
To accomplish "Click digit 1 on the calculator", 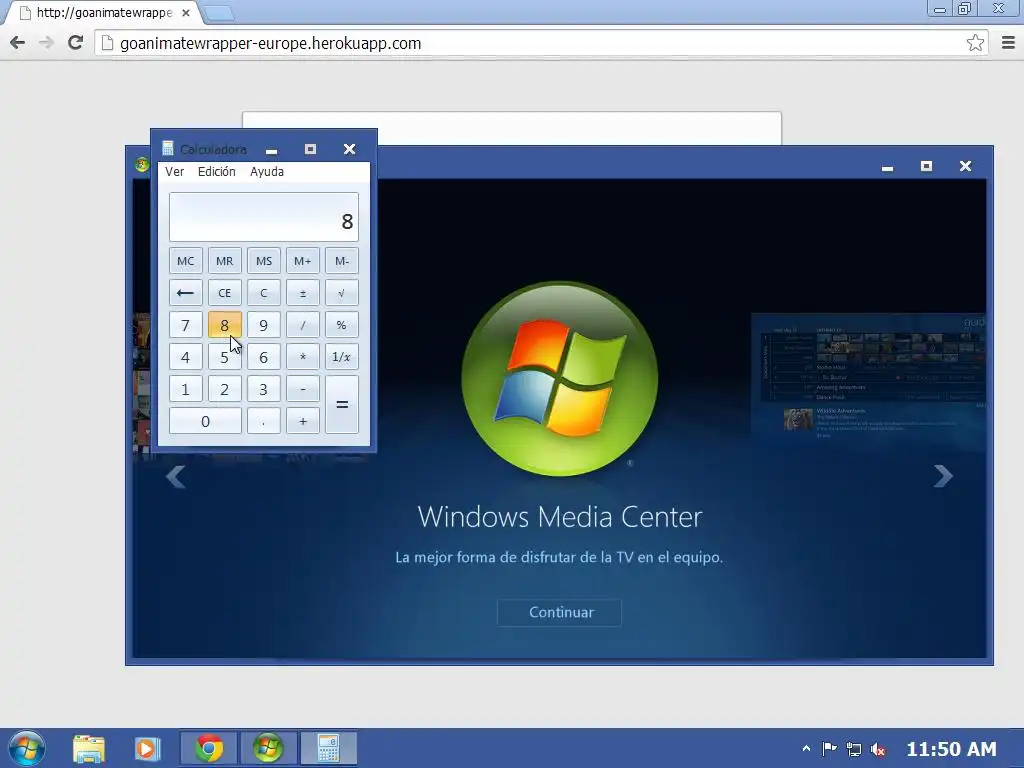I will coord(185,389).
